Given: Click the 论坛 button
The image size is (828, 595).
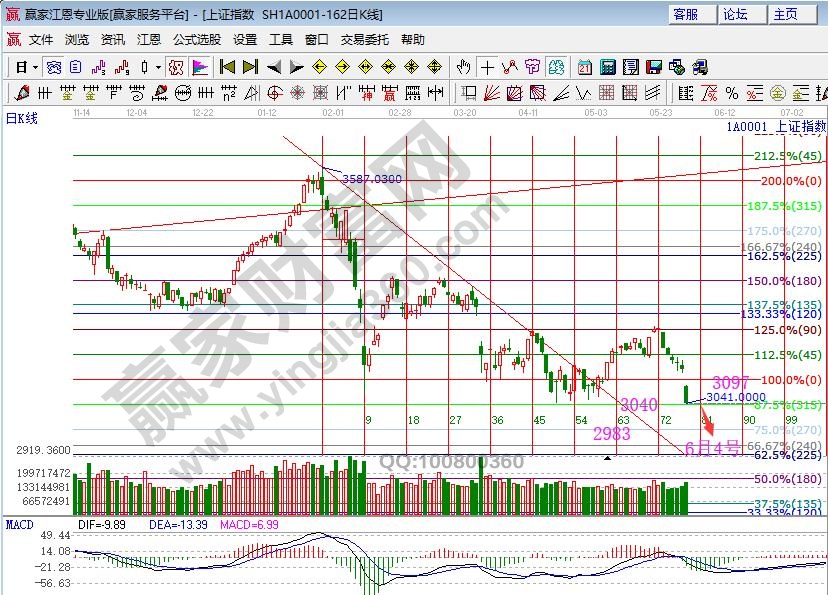Looking at the screenshot, I should pos(735,14).
